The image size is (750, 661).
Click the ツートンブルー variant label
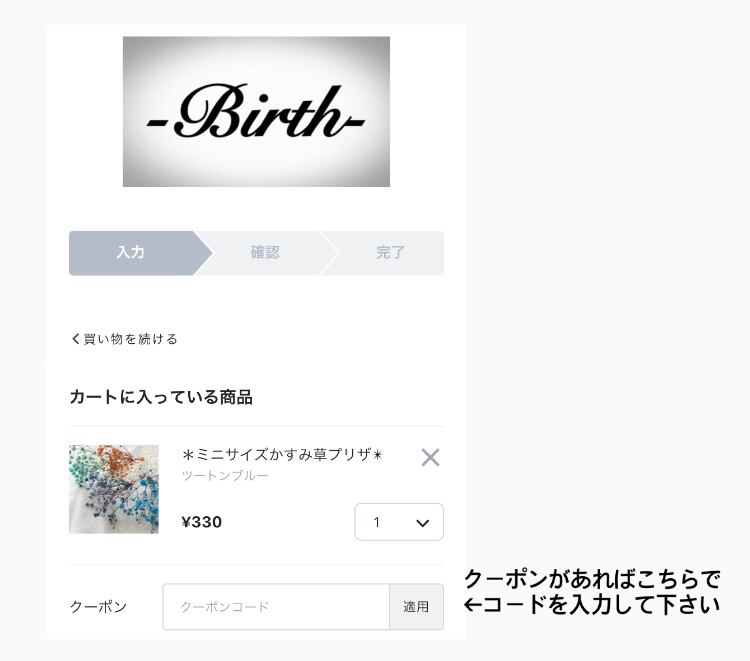(225, 475)
